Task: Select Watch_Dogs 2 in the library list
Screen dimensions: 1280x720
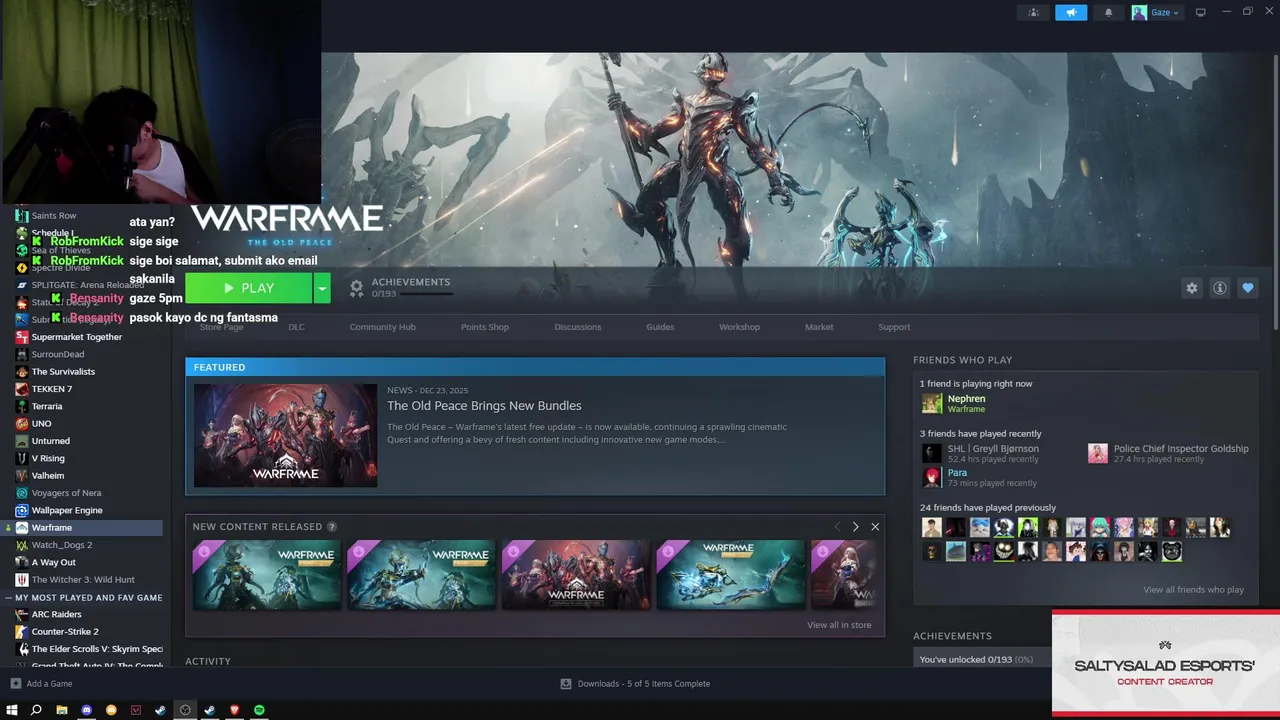Action: tap(62, 545)
